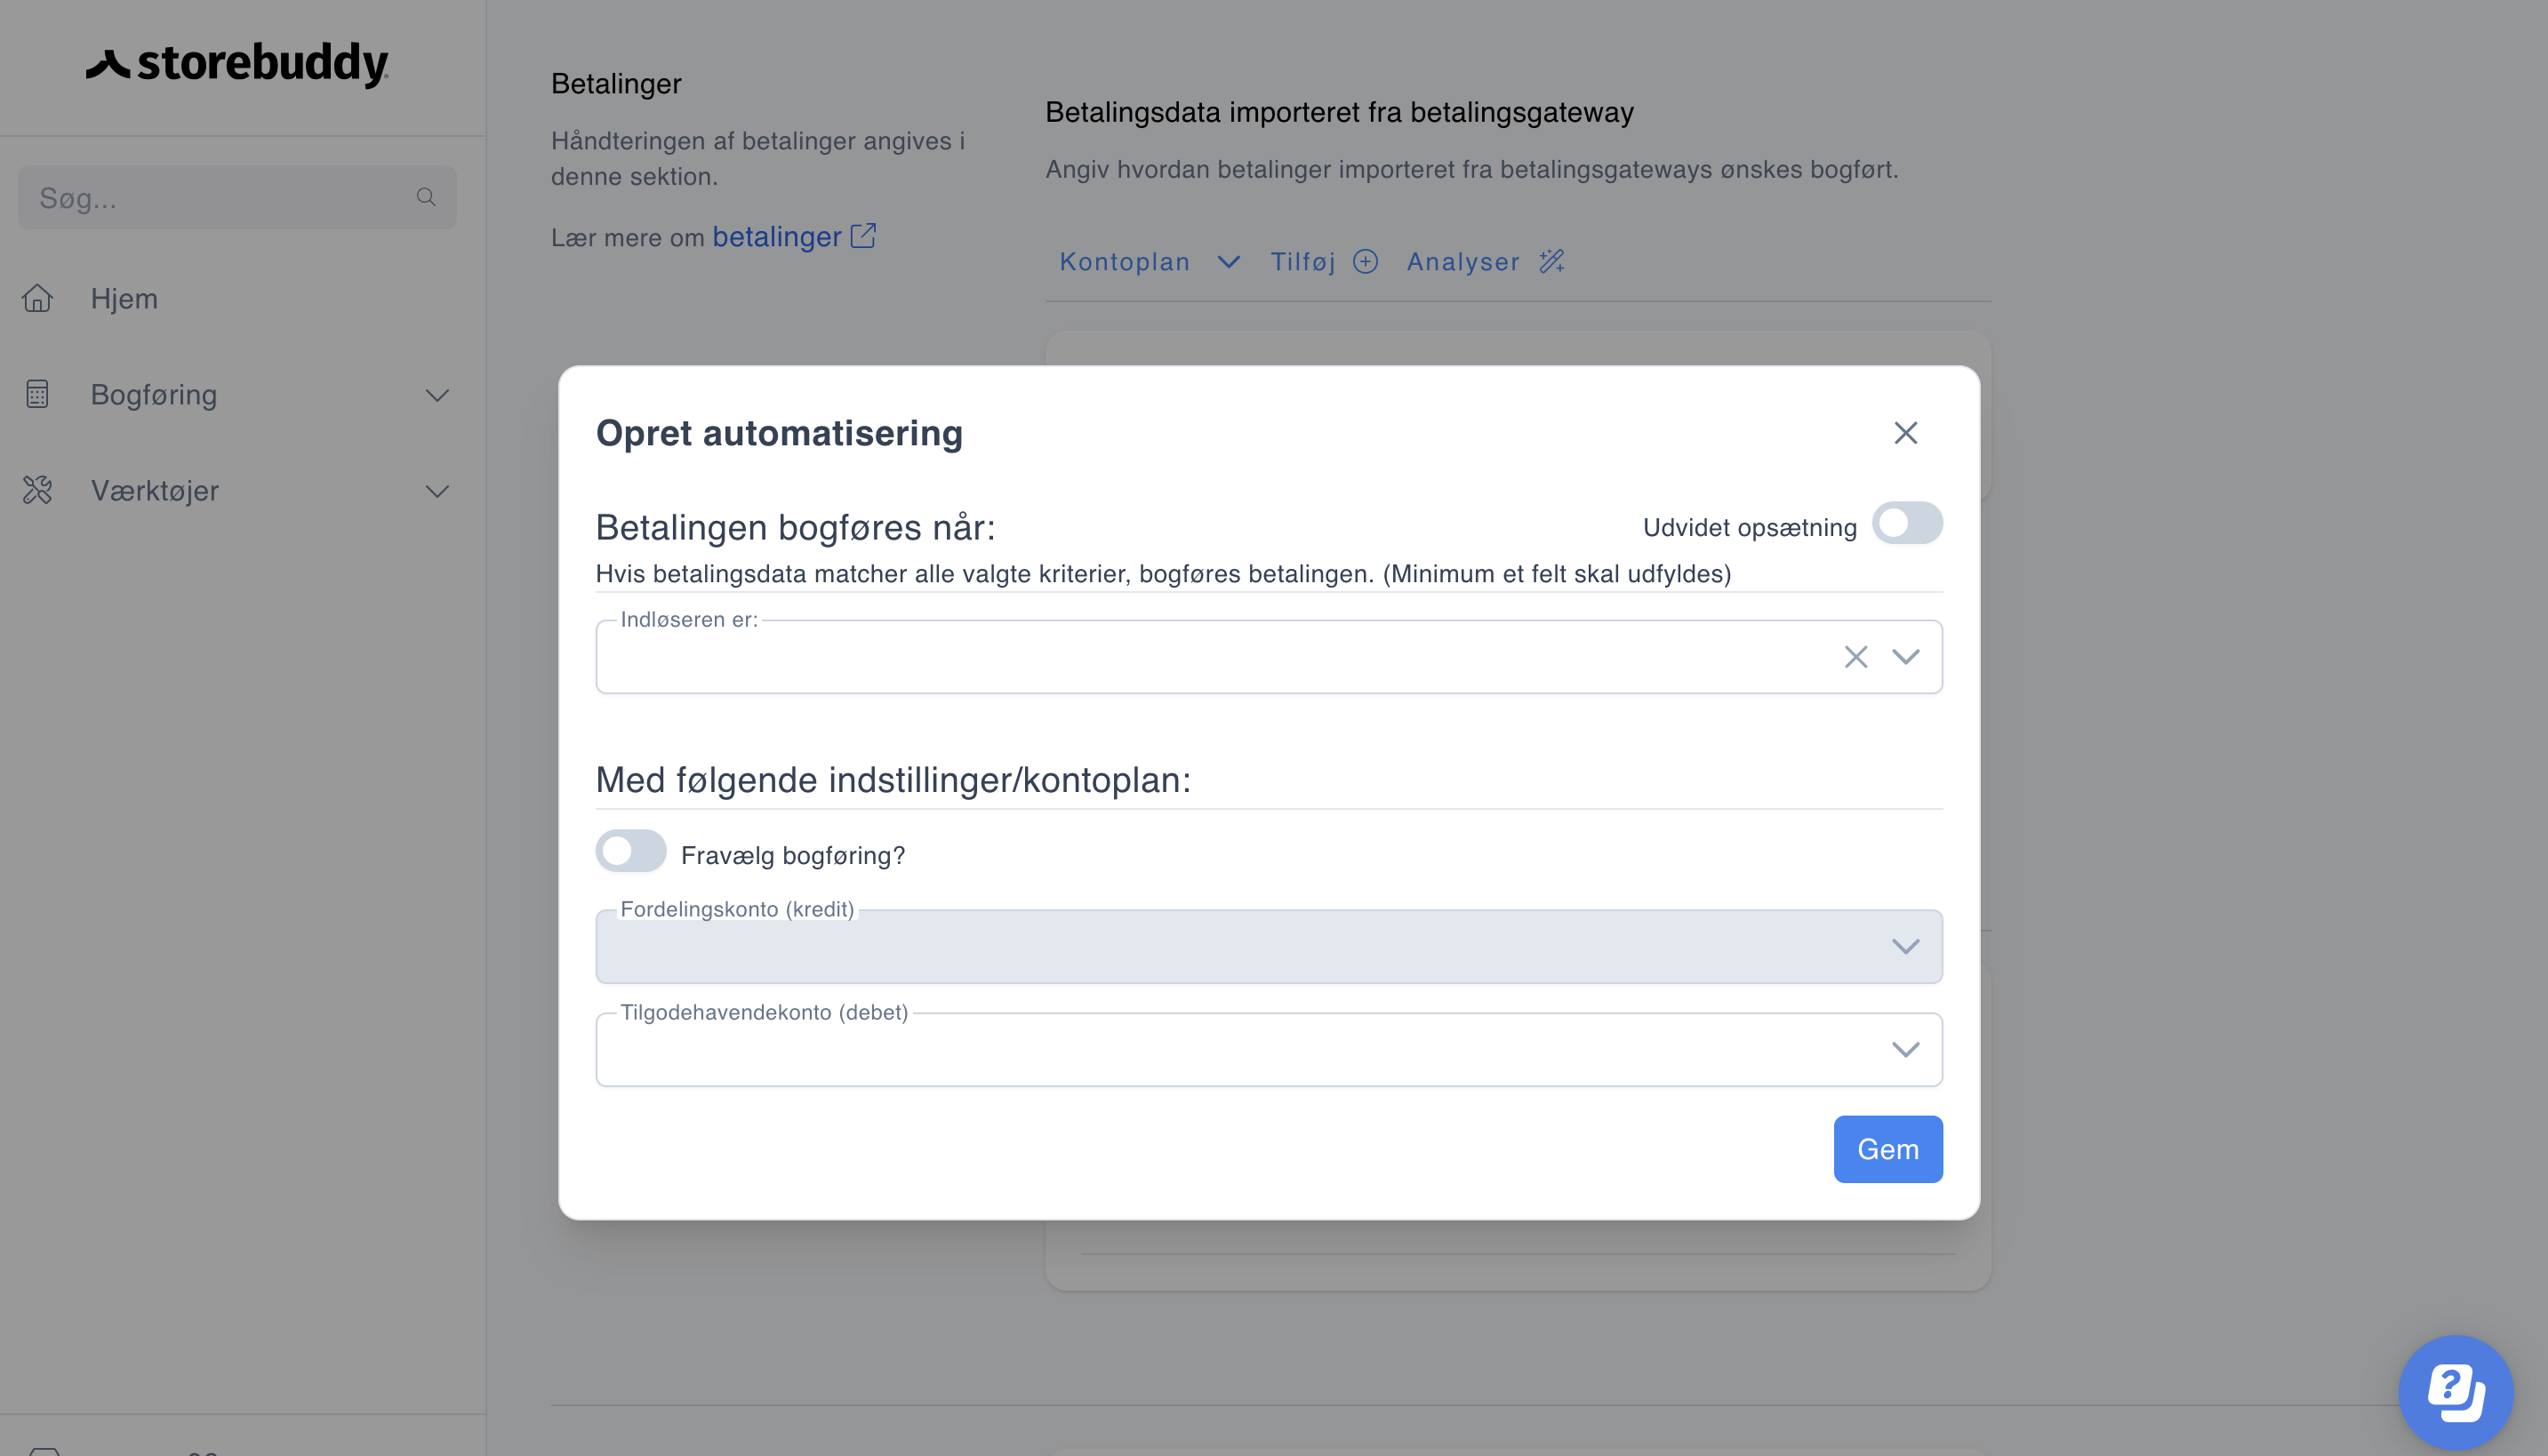Click the Analyser magic wand button
This screenshot has height=1456, width=2548.
point(1486,262)
